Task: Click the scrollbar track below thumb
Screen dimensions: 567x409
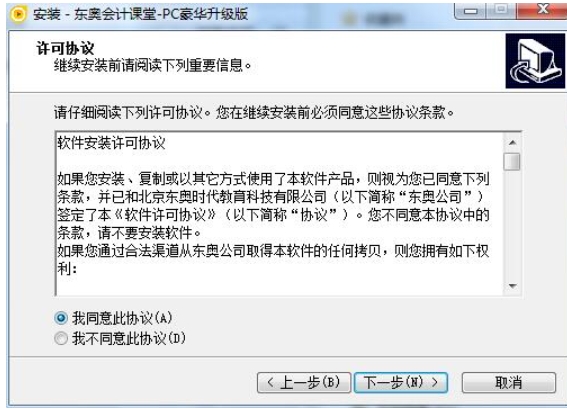Action: (512, 223)
